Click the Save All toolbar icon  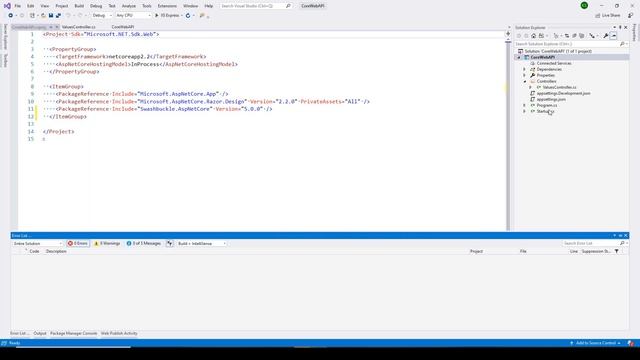point(58,15)
